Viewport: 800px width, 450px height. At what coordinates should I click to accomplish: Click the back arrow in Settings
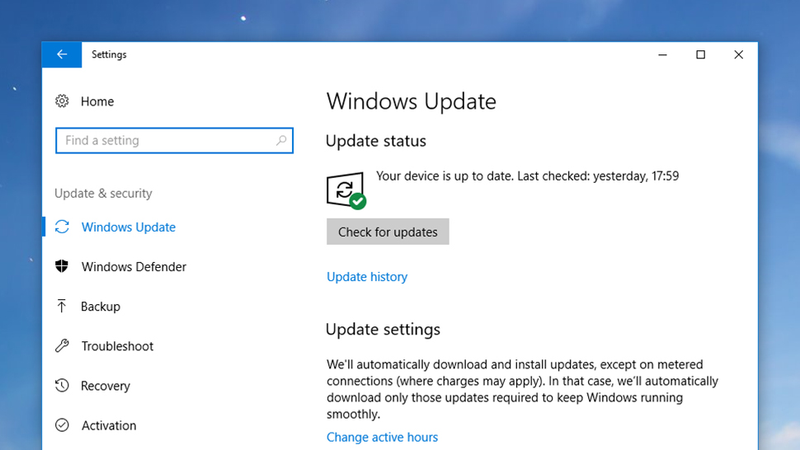(62, 55)
